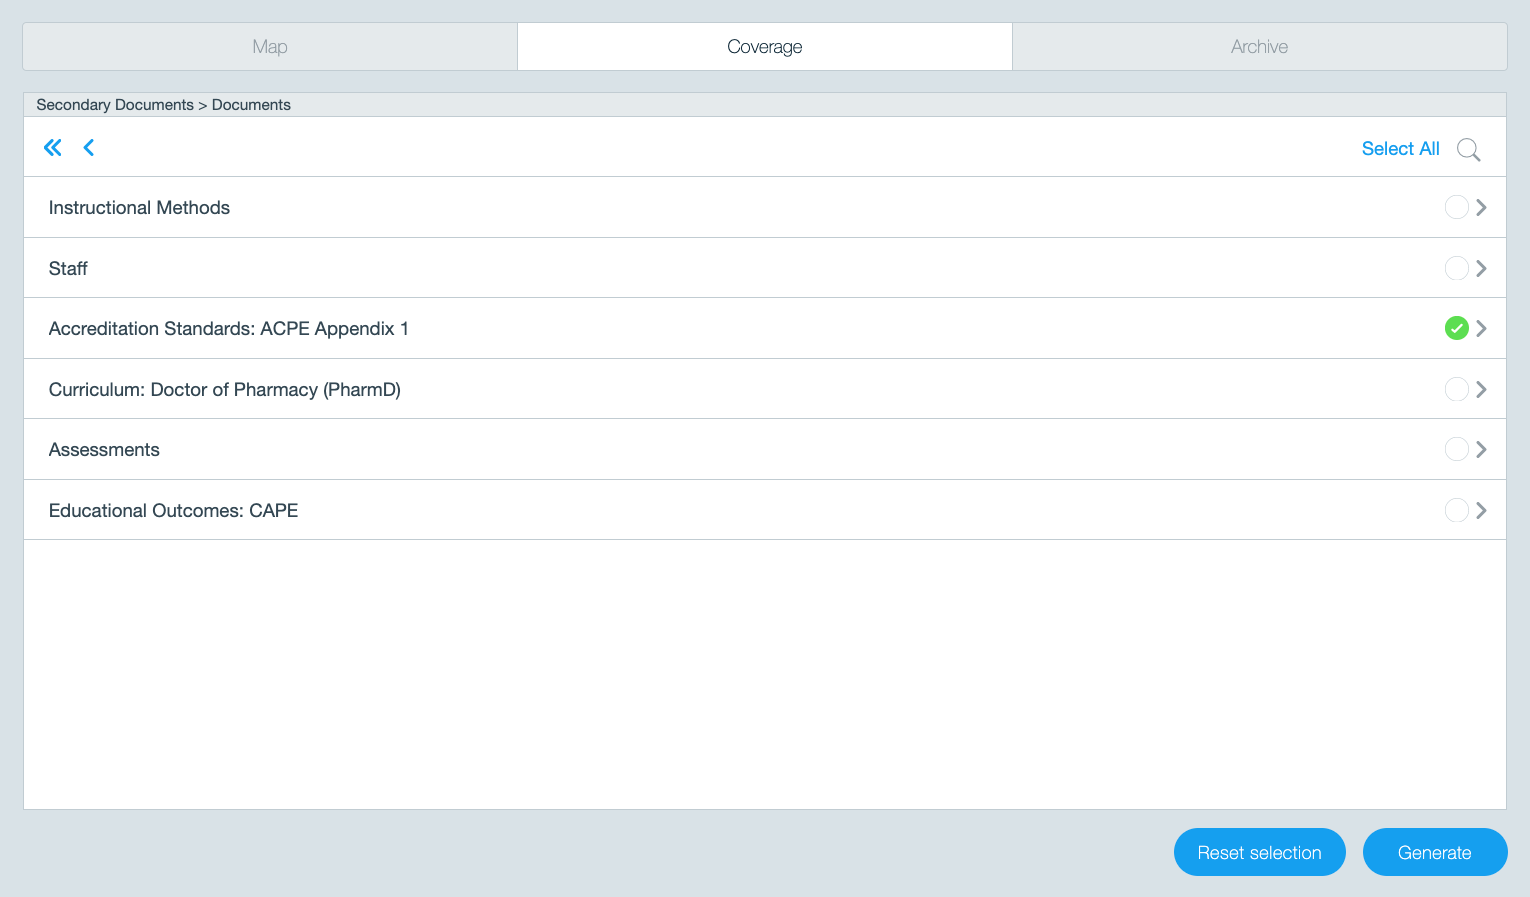Click 'Accreditation Standards: ACPE Appendix 1' text
Image resolution: width=1530 pixels, height=897 pixels.
(x=229, y=329)
